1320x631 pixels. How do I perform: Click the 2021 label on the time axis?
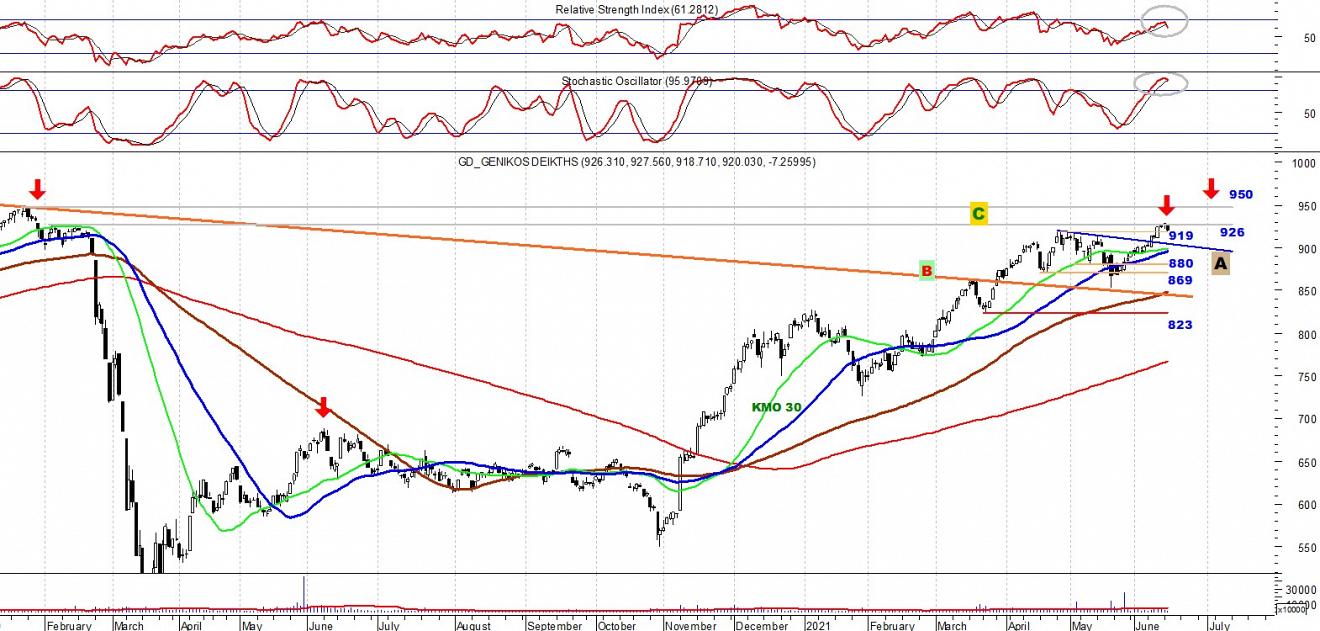click(x=819, y=625)
